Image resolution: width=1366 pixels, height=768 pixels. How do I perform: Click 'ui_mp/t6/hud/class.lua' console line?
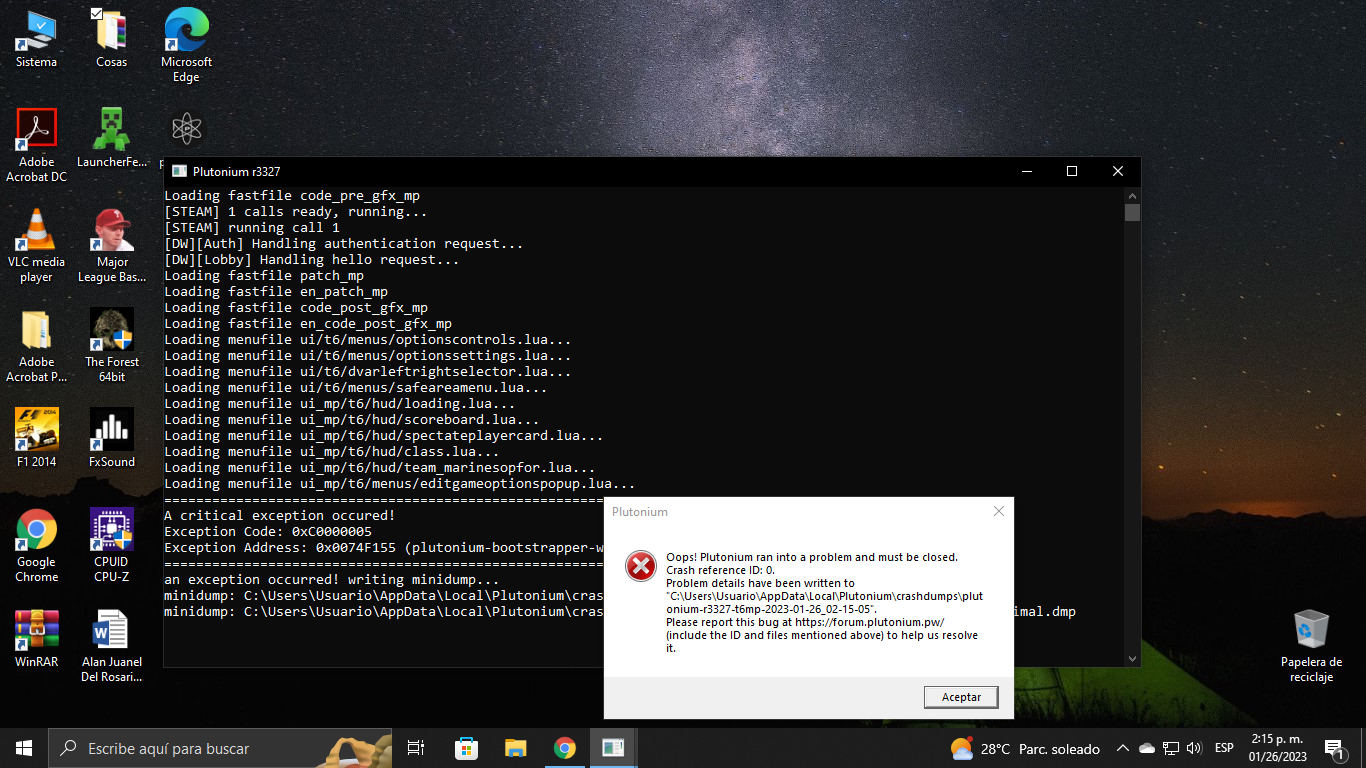(x=332, y=451)
